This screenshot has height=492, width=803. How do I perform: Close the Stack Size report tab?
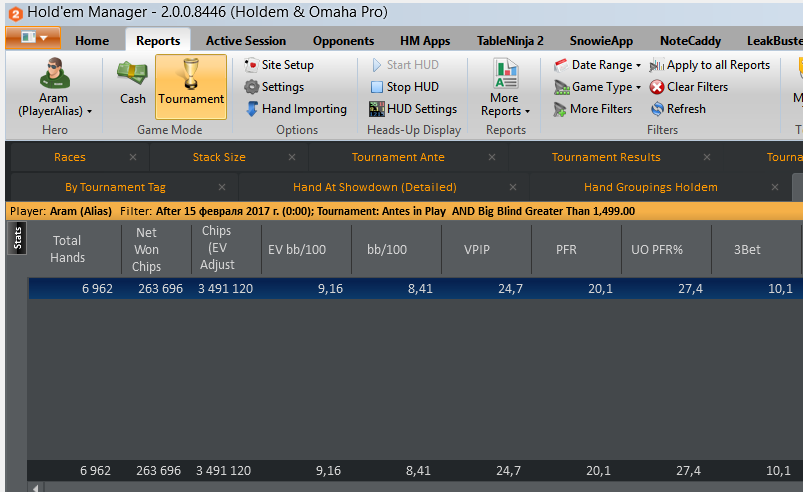(292, 157)
